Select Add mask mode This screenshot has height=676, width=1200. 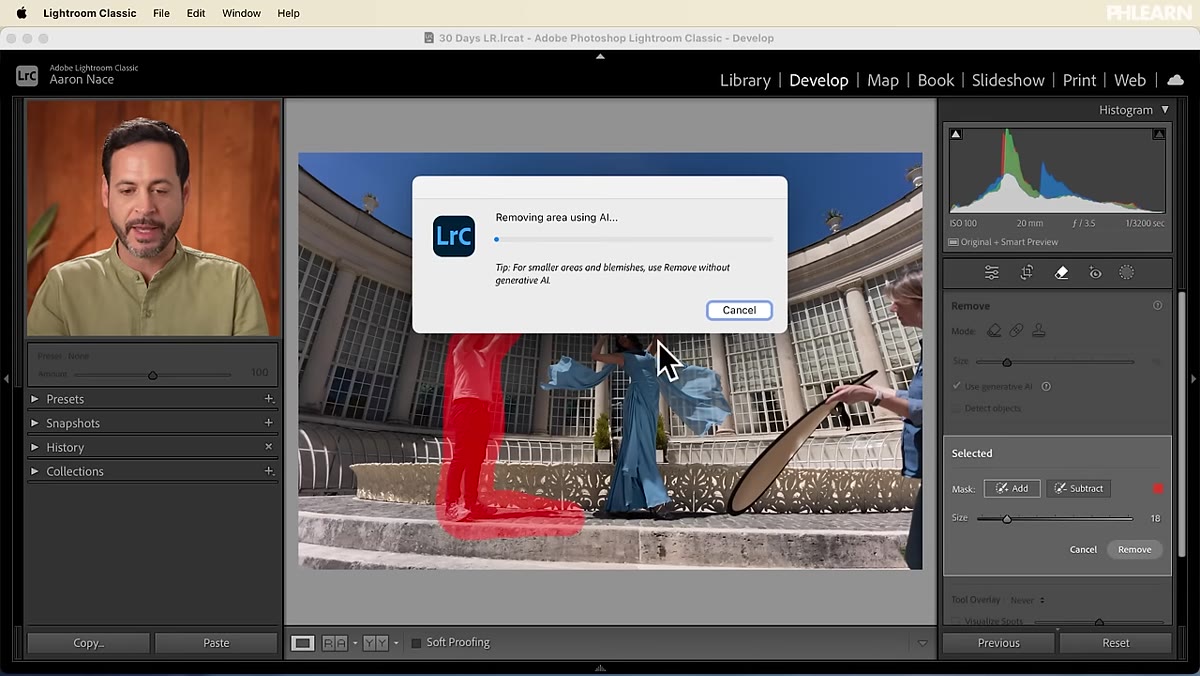(1012, 488)
